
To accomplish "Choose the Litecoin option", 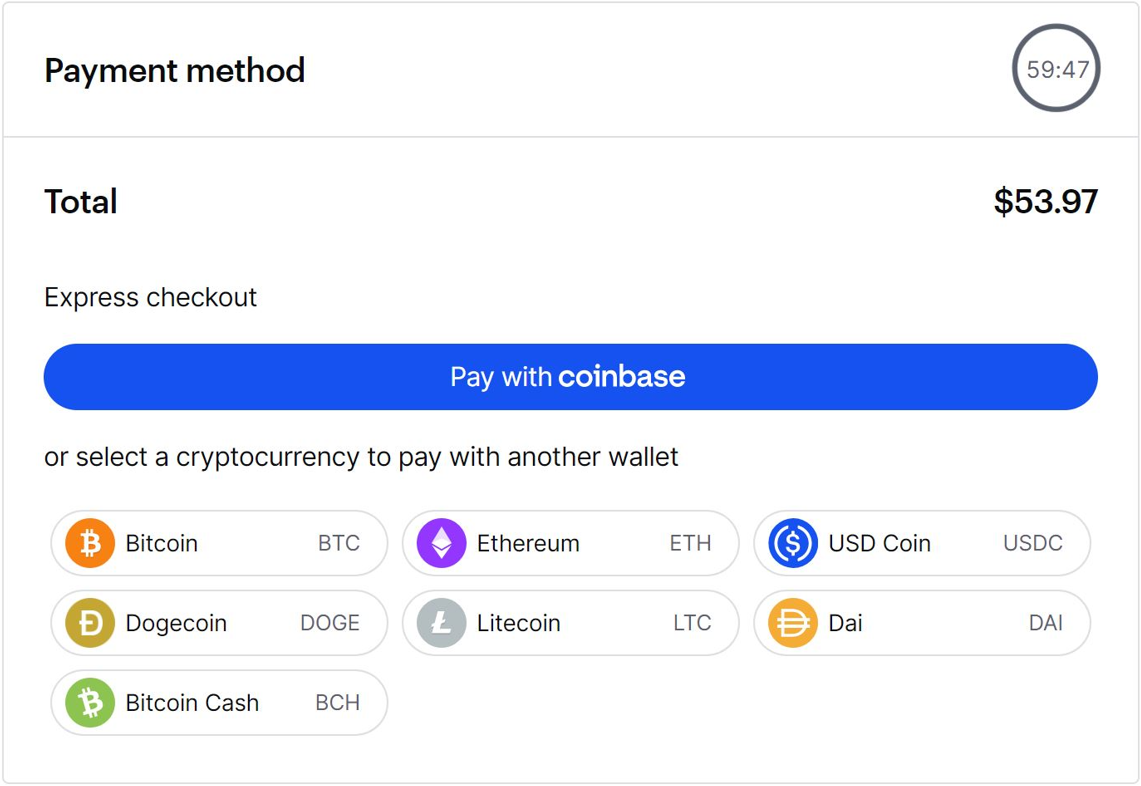I will click(570, 623).
